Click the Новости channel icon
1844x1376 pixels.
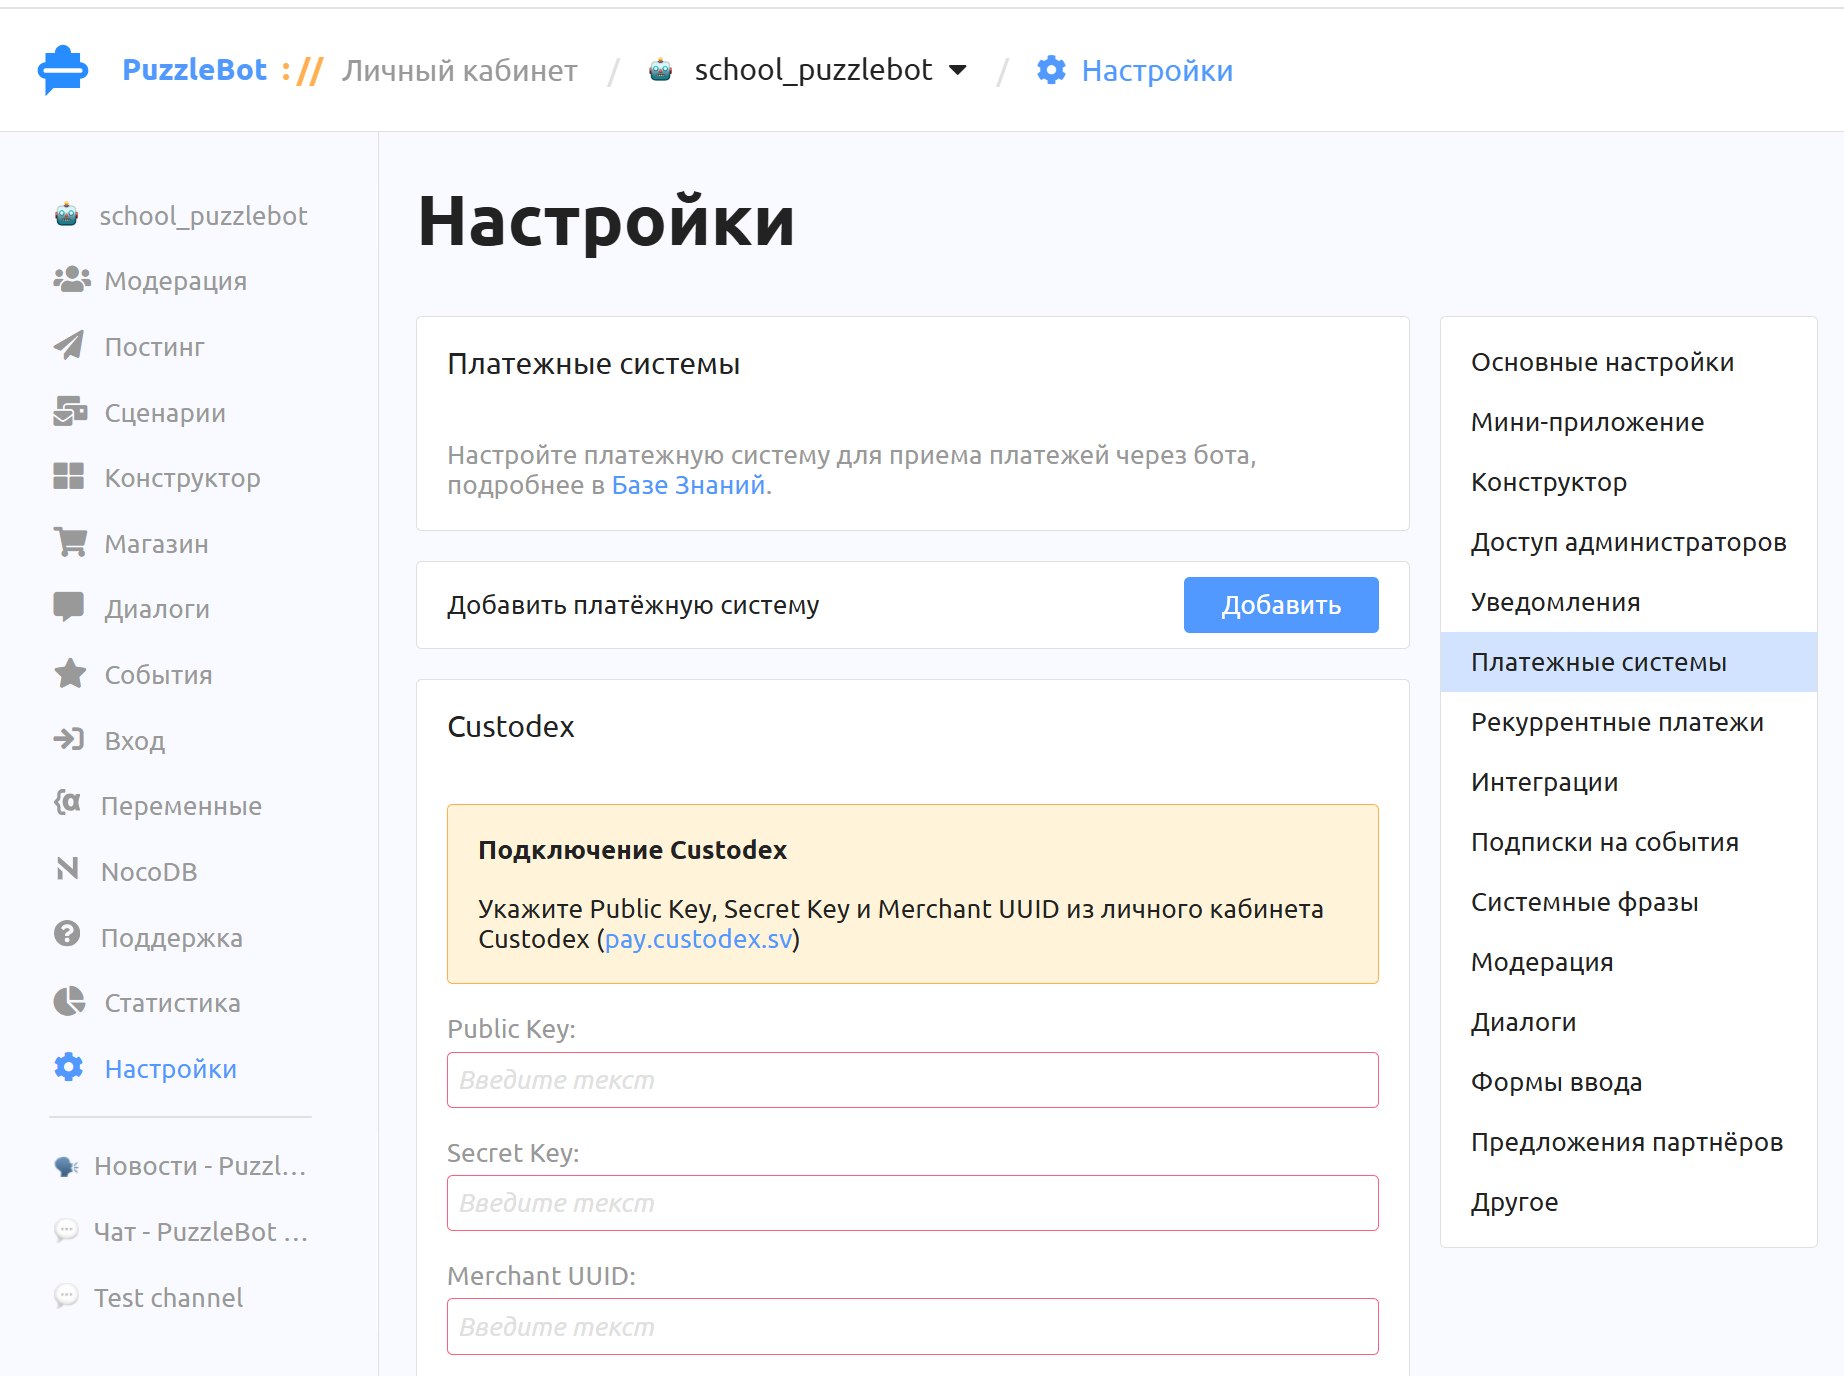[67, 1166]
